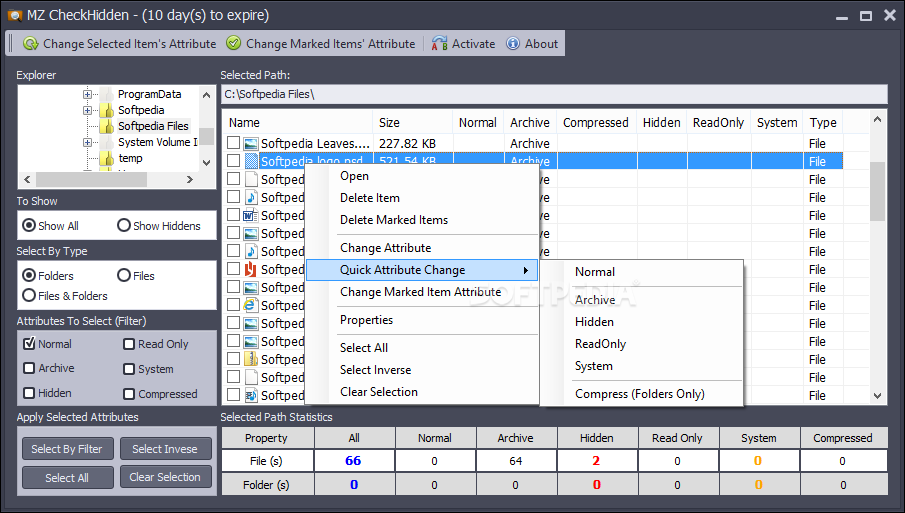Click the Internet Explorer file icon
Screen dimensions: 905x513
point(250,305)
